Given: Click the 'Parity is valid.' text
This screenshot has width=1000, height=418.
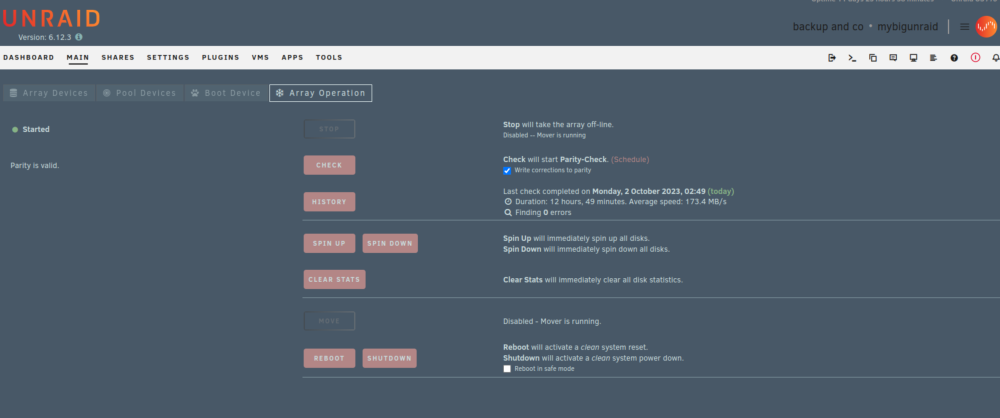Looking at the screenshot, I should click(x=35, y=166).
